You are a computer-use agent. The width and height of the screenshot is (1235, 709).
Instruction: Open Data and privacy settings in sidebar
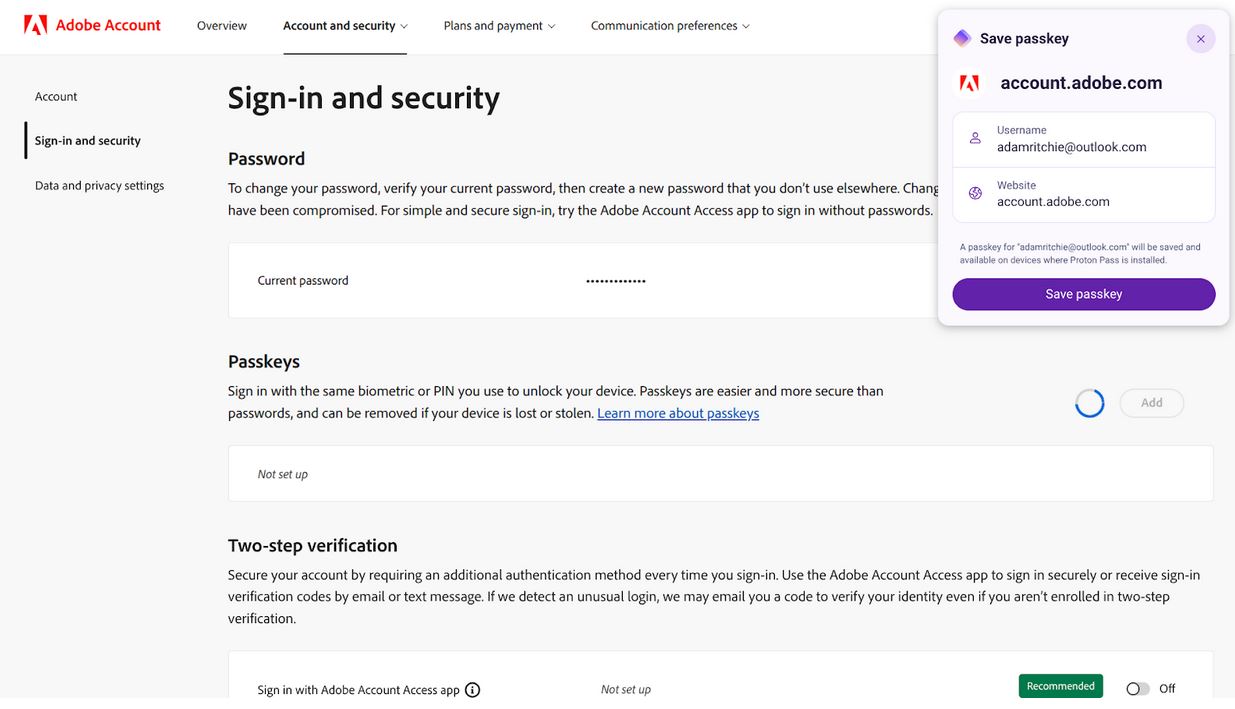[99, 186]
